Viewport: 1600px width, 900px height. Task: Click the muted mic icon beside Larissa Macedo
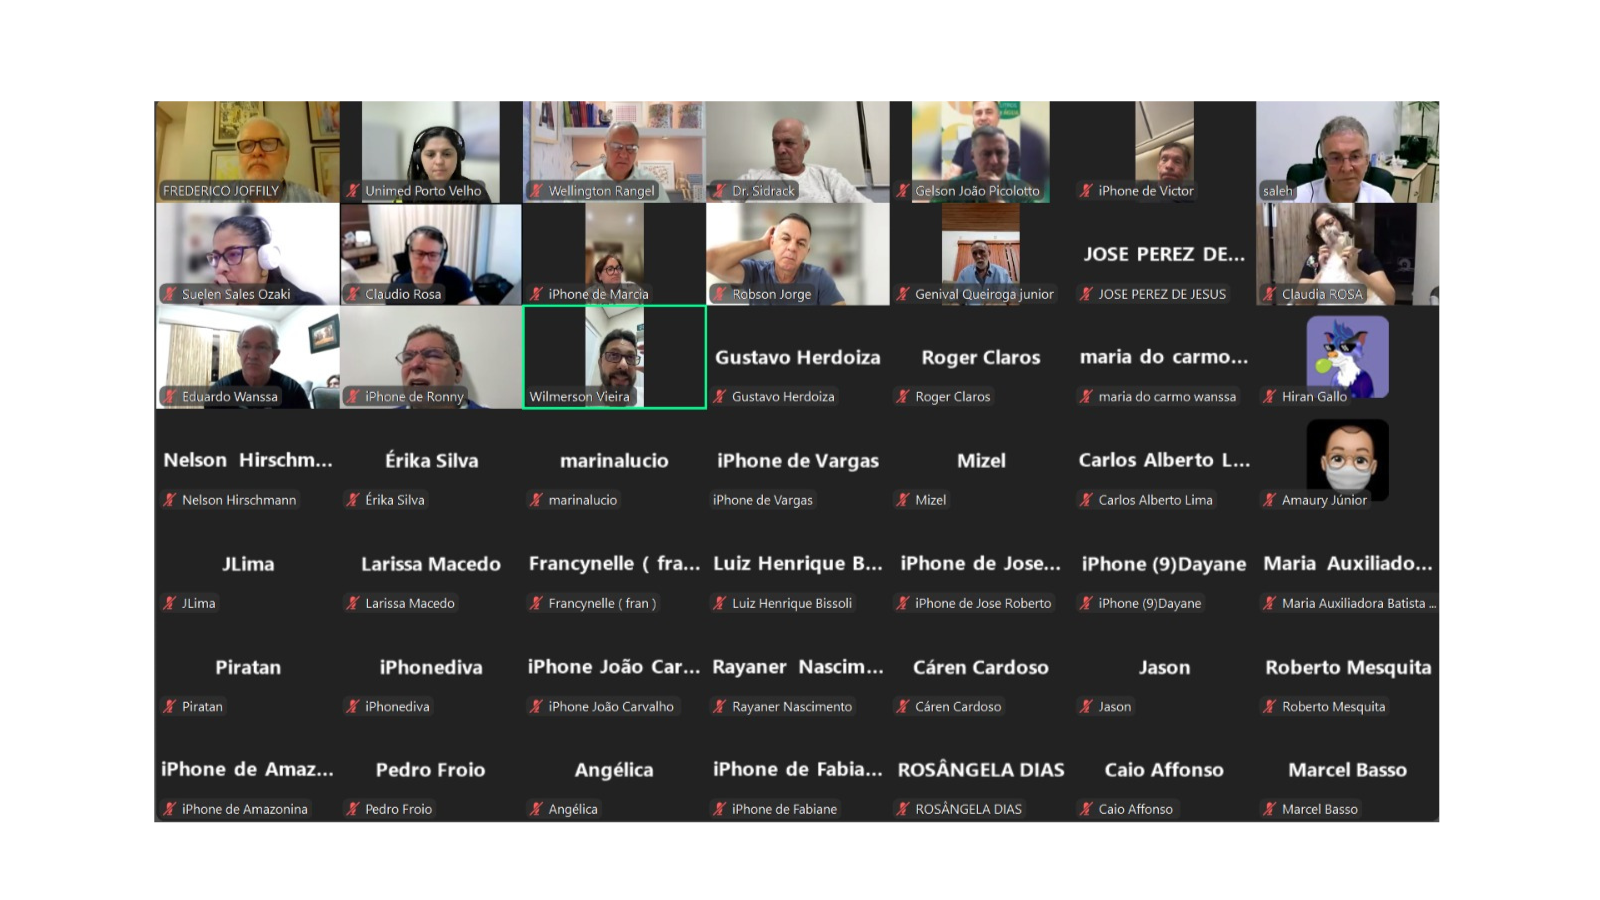(x=353, y=603)
